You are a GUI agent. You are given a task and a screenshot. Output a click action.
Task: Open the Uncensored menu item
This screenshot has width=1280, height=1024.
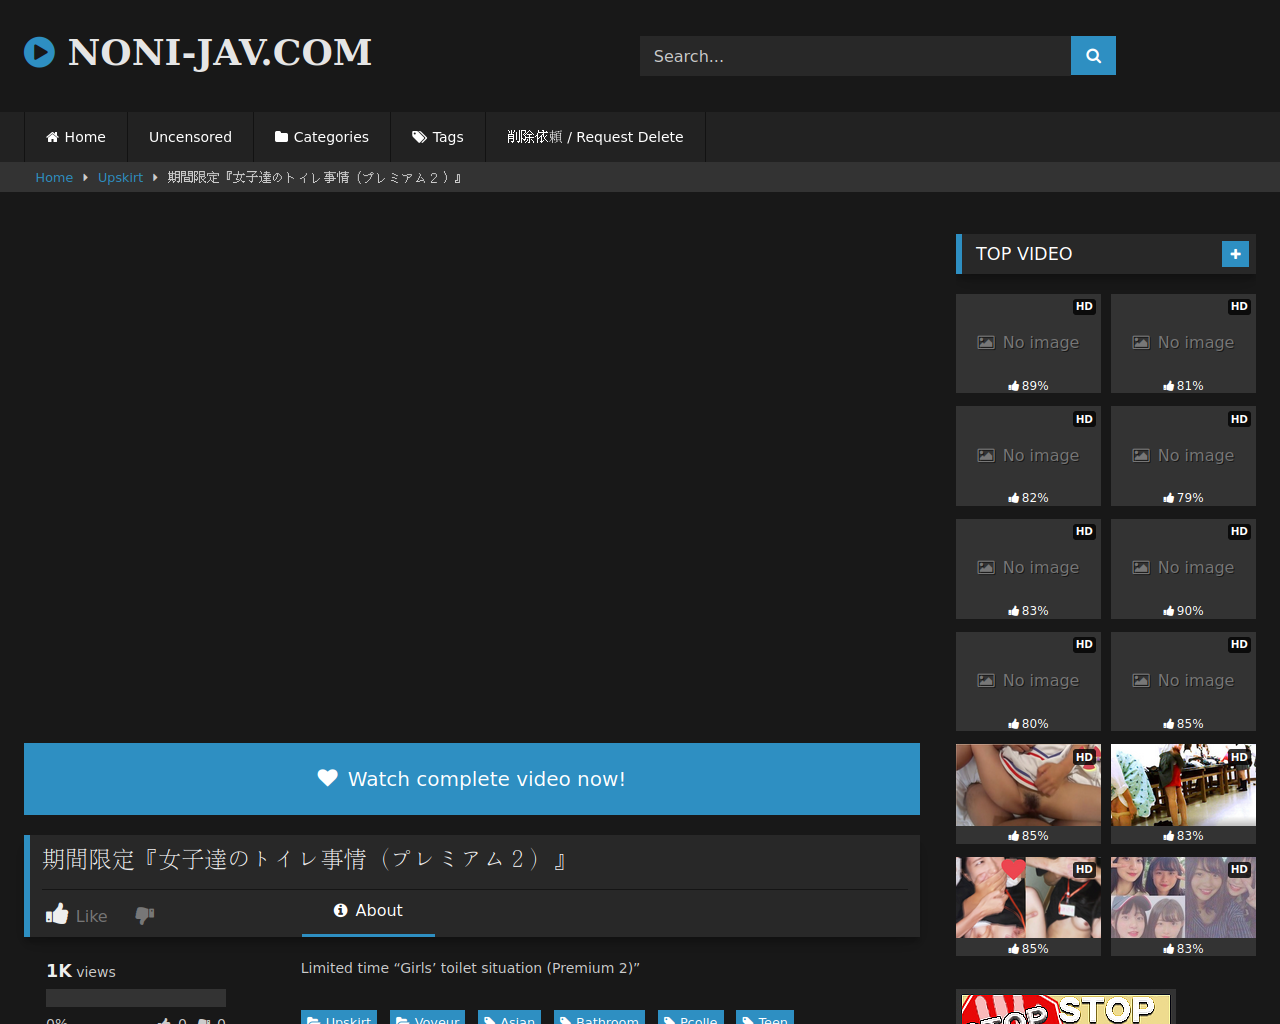click(x=190, y=137)
